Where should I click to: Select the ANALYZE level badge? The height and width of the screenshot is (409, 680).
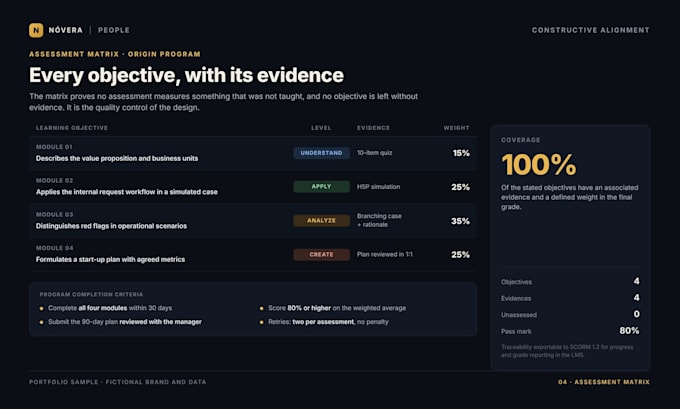(x=321, y=220)
